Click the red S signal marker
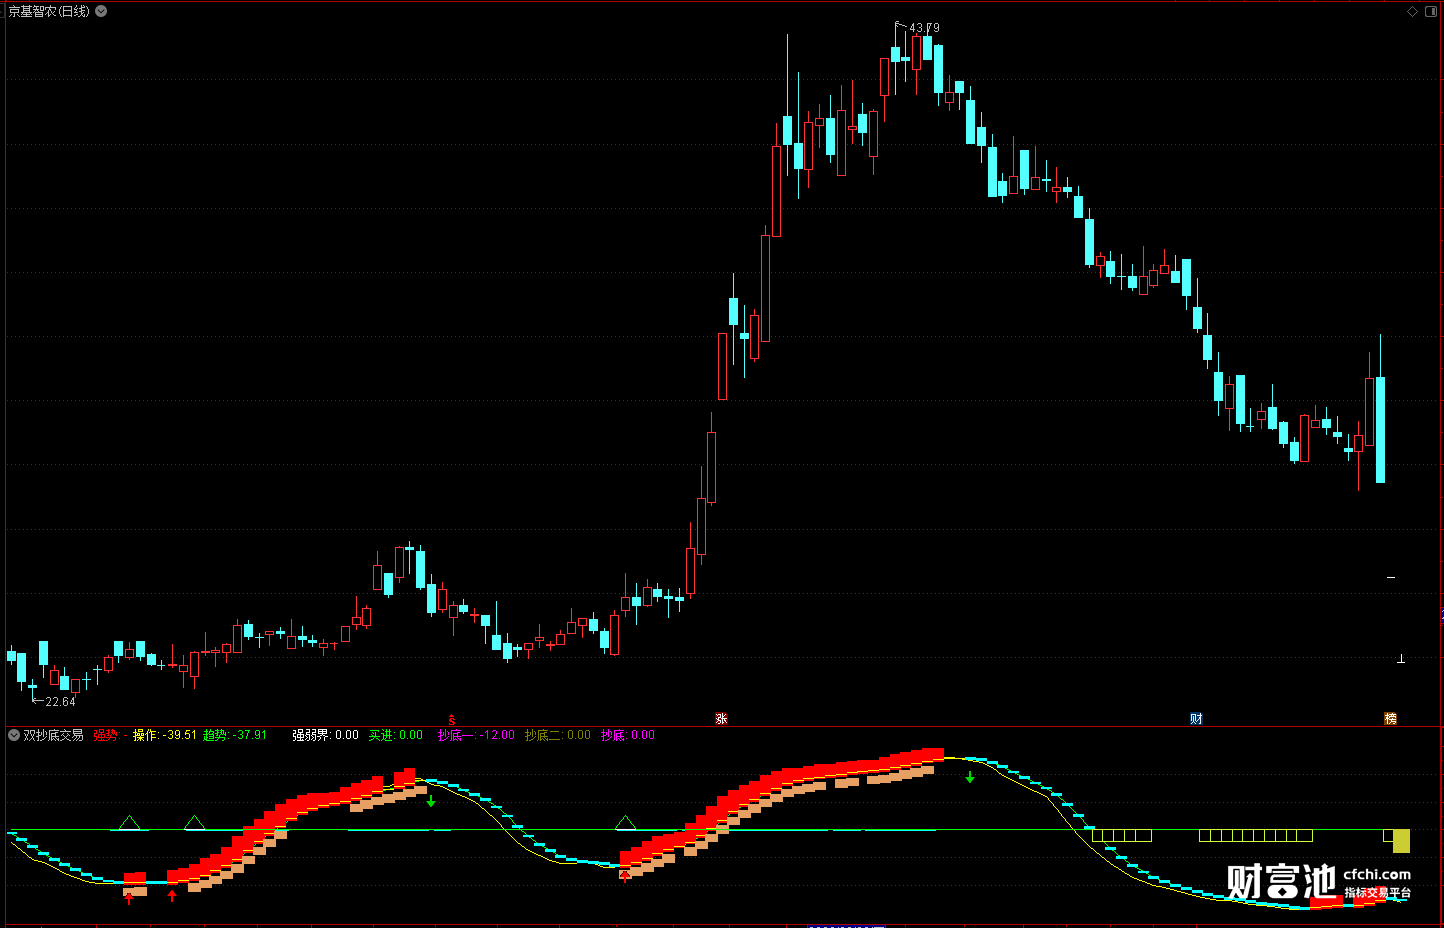The image size is (1444, 928). click(452, 720)
